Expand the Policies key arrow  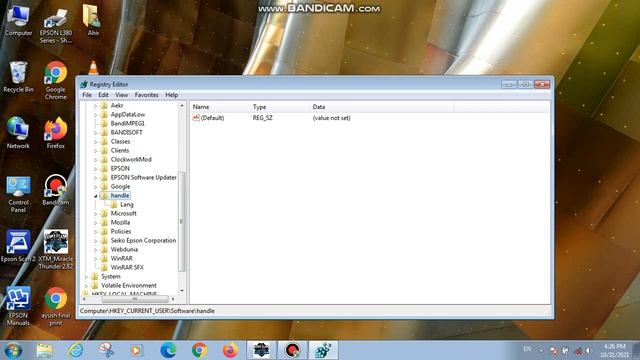tap(96, 231)
